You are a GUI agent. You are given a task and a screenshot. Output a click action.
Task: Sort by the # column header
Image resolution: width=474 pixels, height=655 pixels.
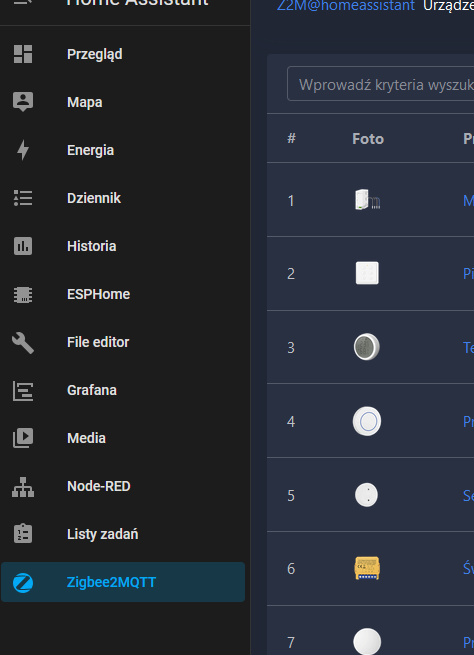coord(291,138)
